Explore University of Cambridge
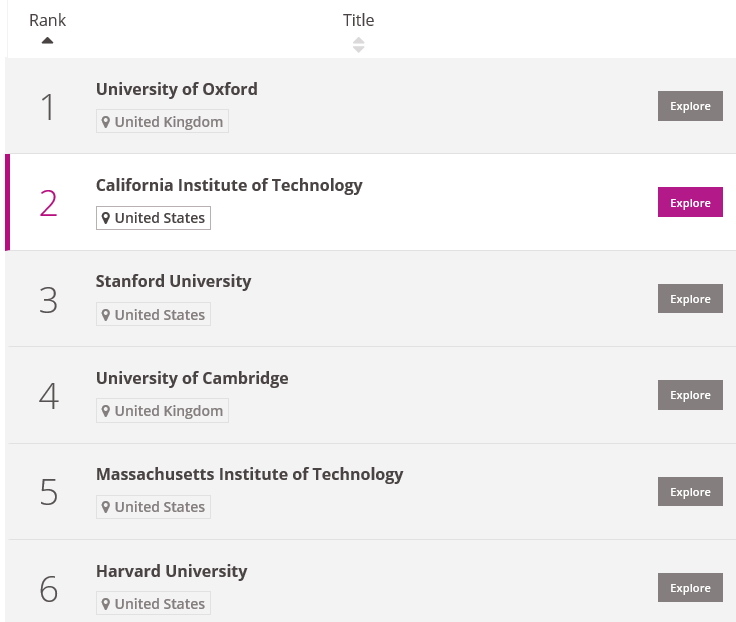 click(x=690, y=395)
